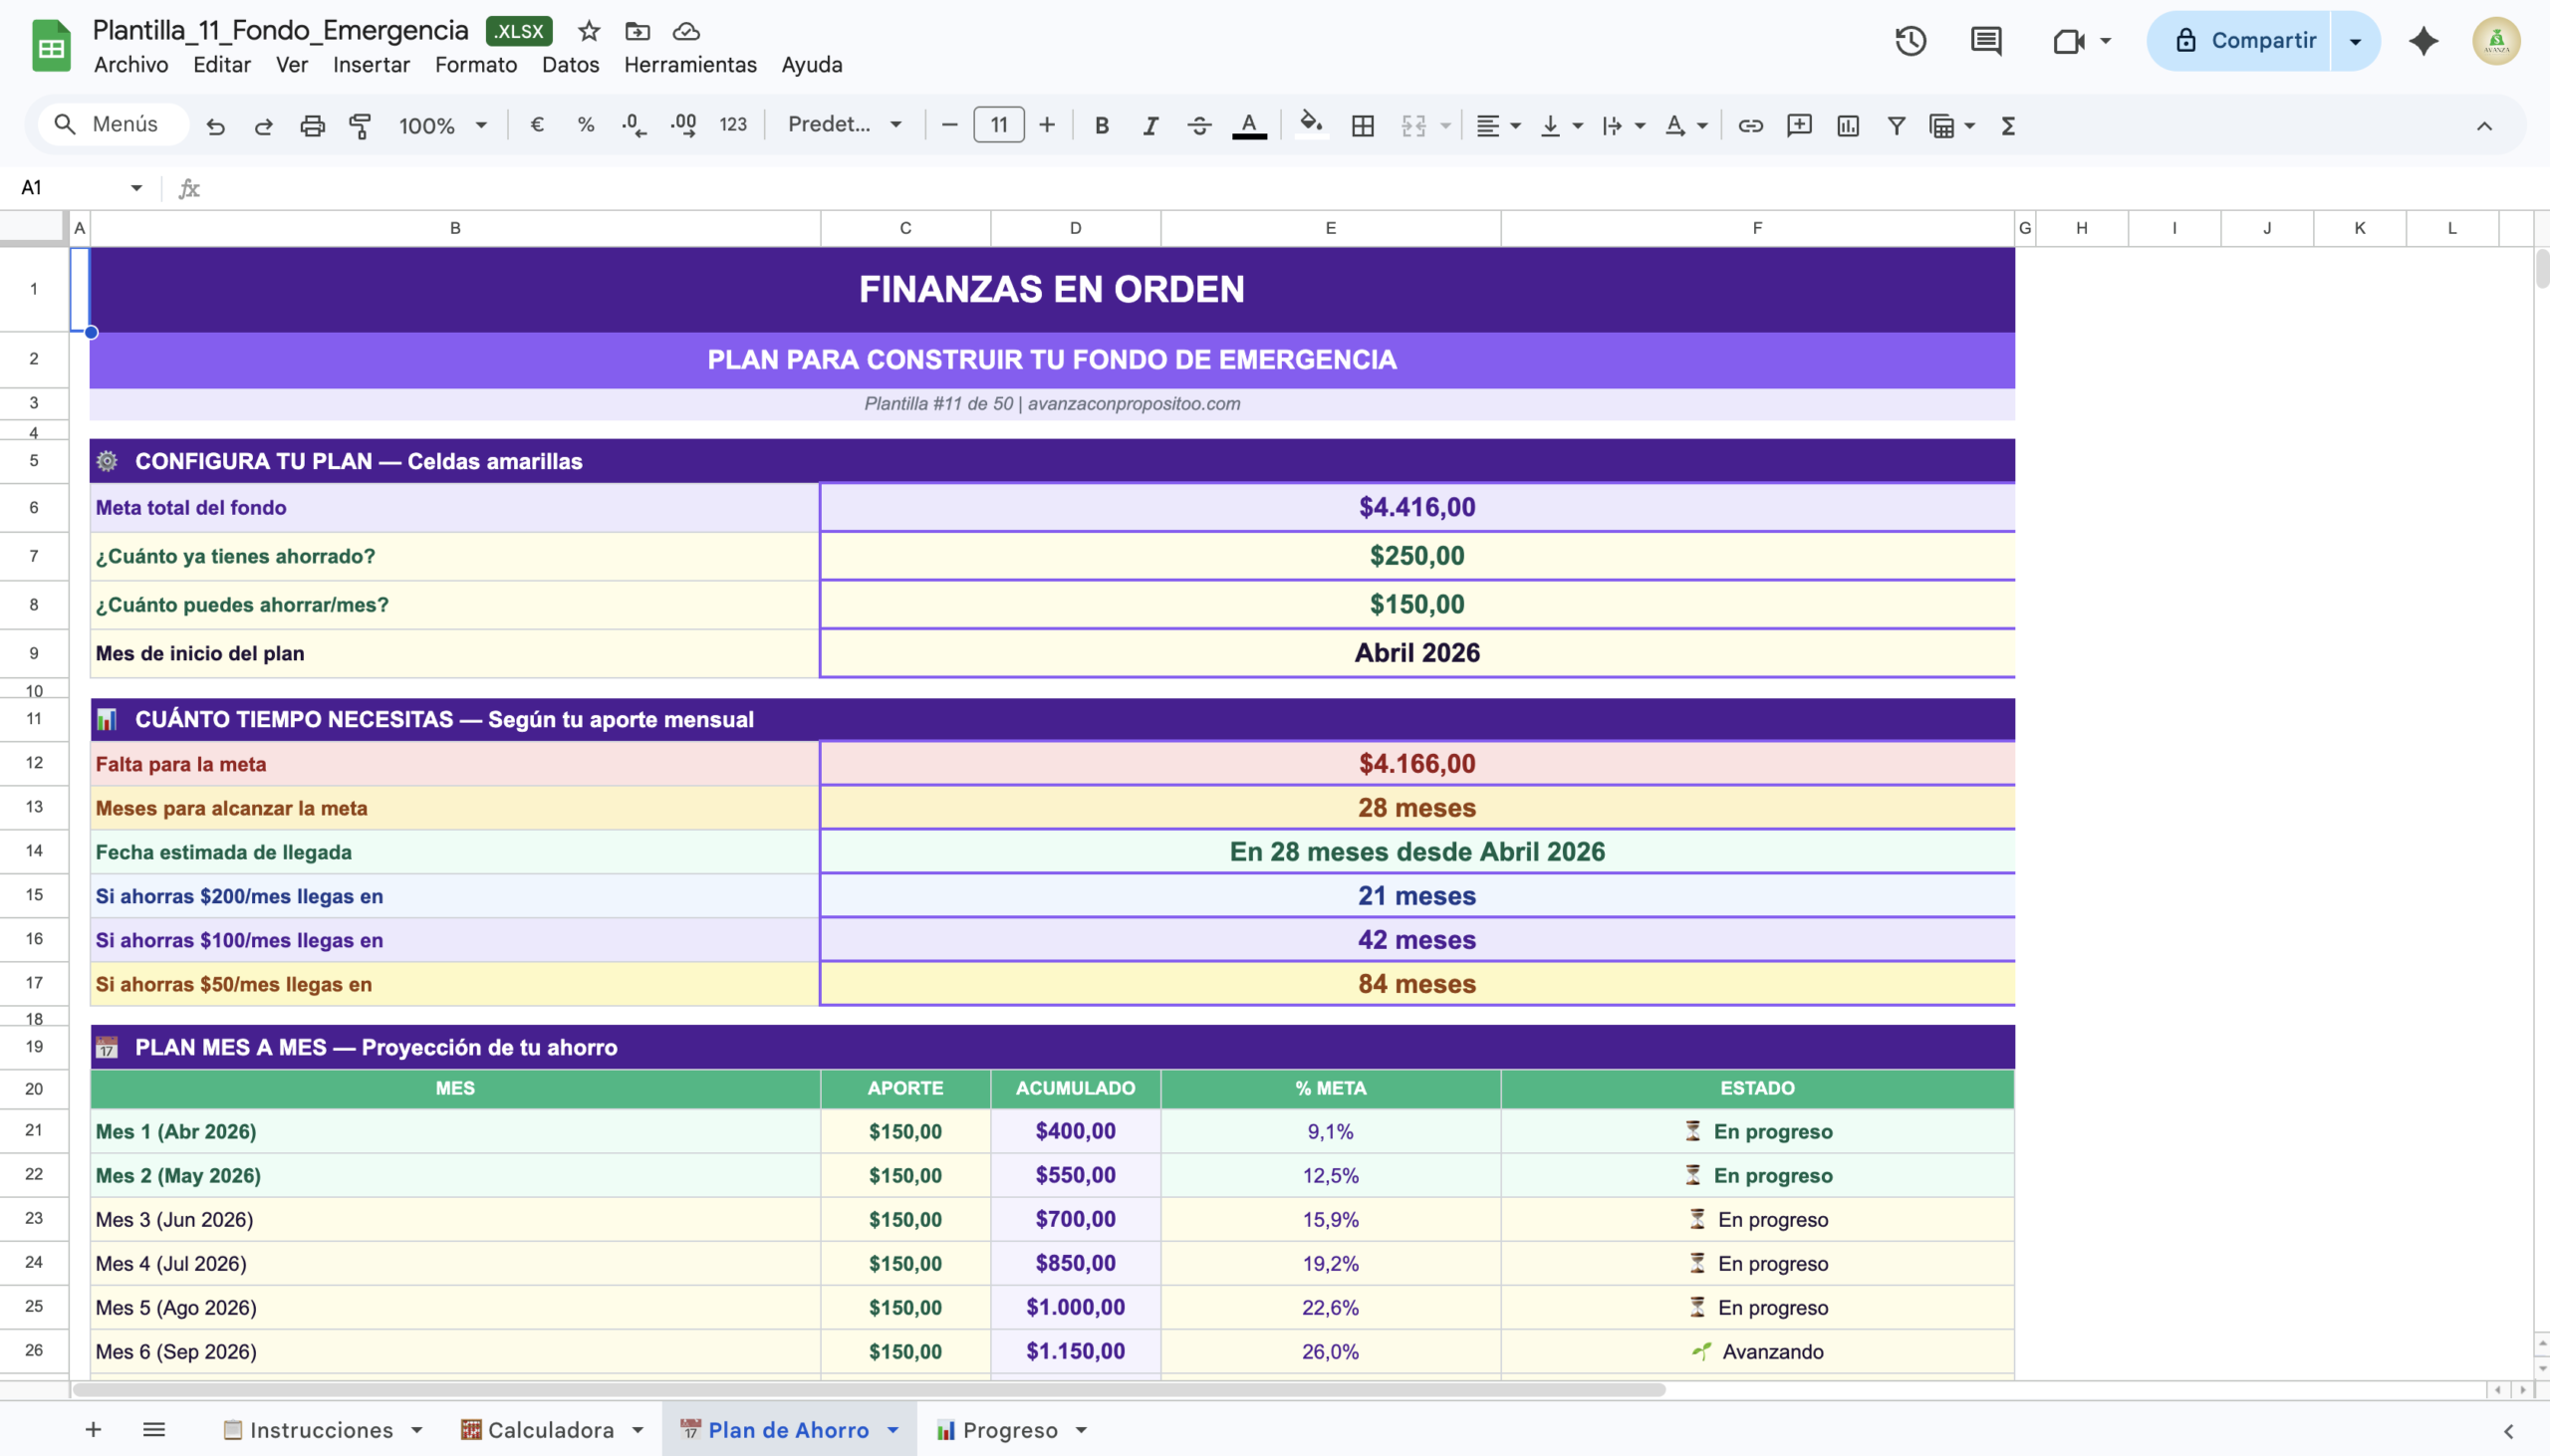Open the Formato menu
The height and width of the screenshot is (1456, 2550).
pyautogui.click(x=475, y=65)
